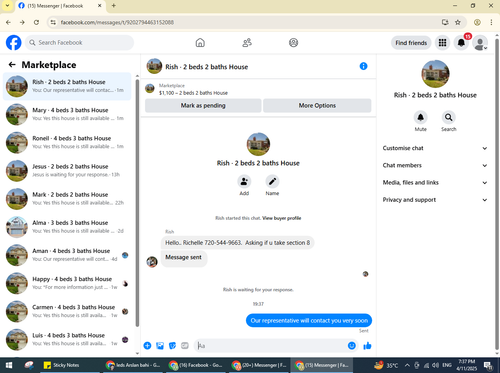Reload the page with browser refresh icon
500x373 pixels.
[x=36, y=22]
